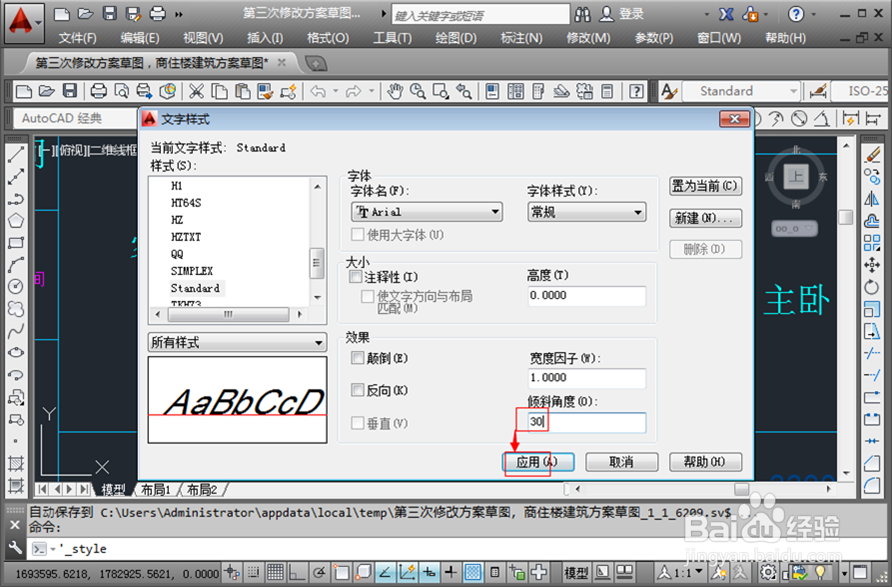Screen dimensions: 892x587
Task: Click the 宽度因子(W) input field
Action: pos(587,378)
